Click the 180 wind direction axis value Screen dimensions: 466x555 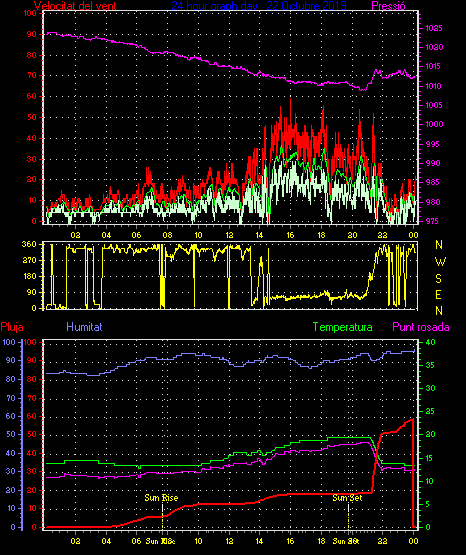click(x=29, y=276)
